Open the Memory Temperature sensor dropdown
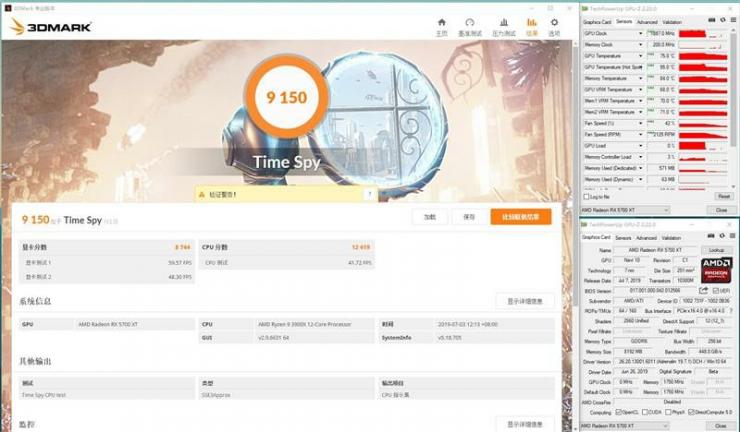Viewport: 740px width, 432px height. tap(640, 78)
